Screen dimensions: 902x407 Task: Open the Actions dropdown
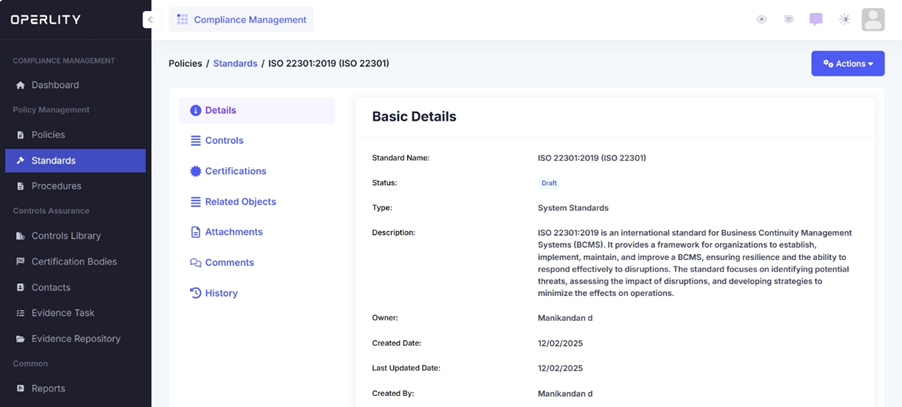[848, 64]
